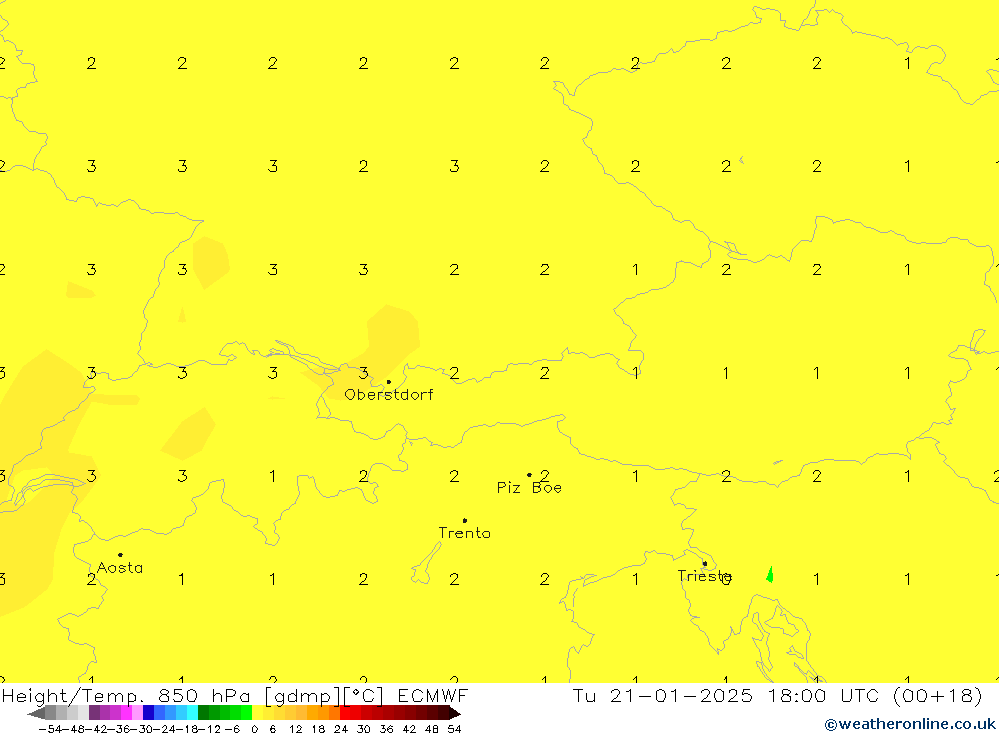Select the dark green swatch at -12

click(203, 713)
